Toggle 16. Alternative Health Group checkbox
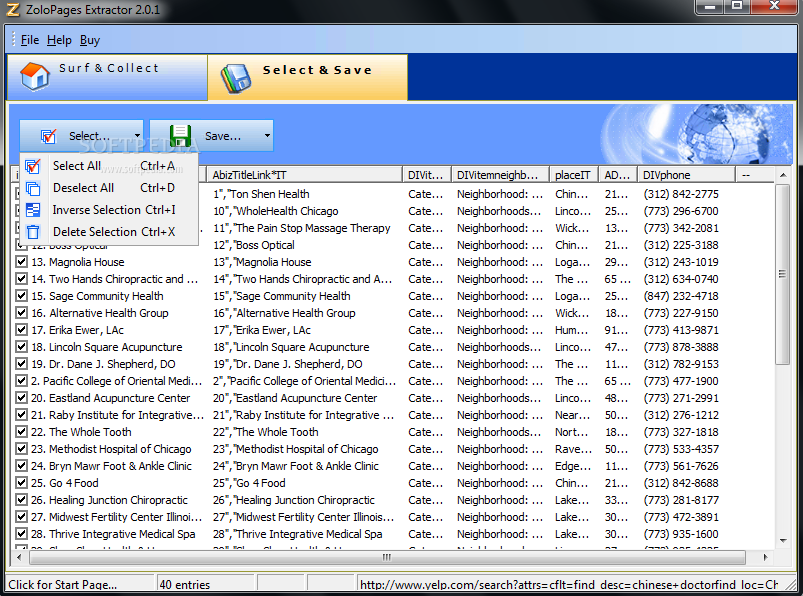Image resolution: width=803 pixels, height=596 pixels. pos(21,312)
